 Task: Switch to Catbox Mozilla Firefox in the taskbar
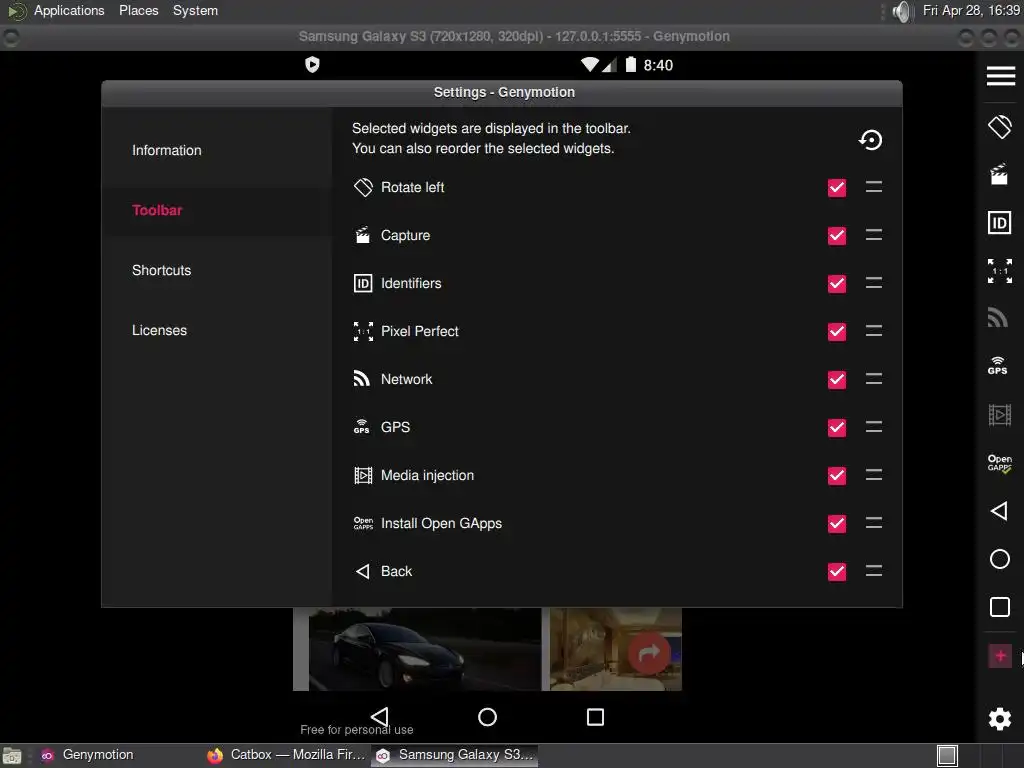pyautogui.click(x=286, y=755)
